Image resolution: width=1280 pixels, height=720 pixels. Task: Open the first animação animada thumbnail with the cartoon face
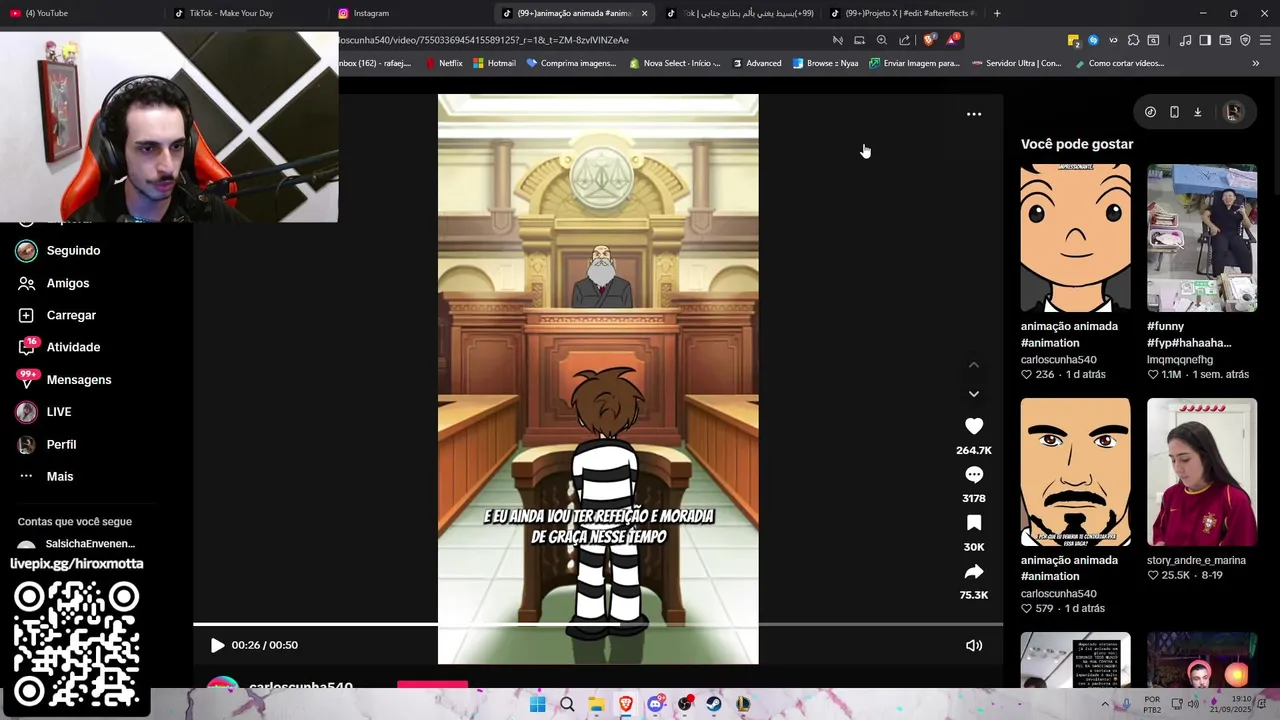[1075, 238]
